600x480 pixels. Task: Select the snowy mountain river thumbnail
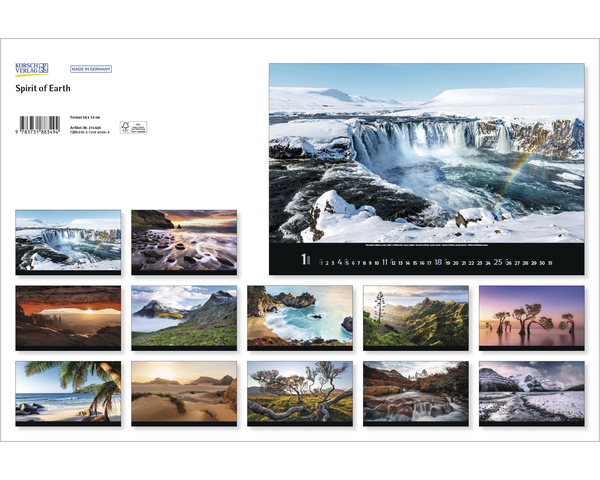pyautogui.click(x=531, y=393)
